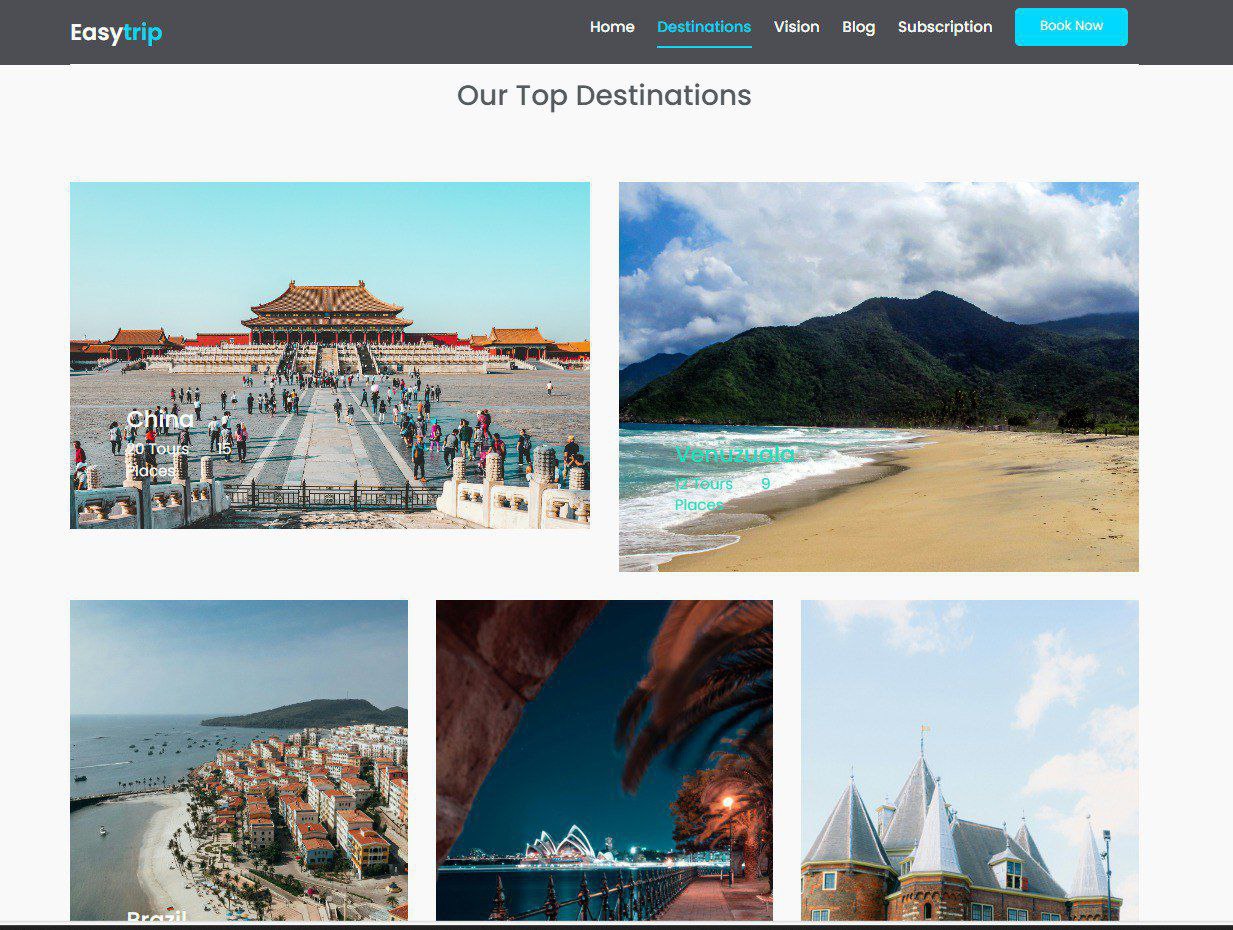Open the Brazil destination card
Image resolution: width=1233 pixels, height=930 pixels.
tap(238, 760)
